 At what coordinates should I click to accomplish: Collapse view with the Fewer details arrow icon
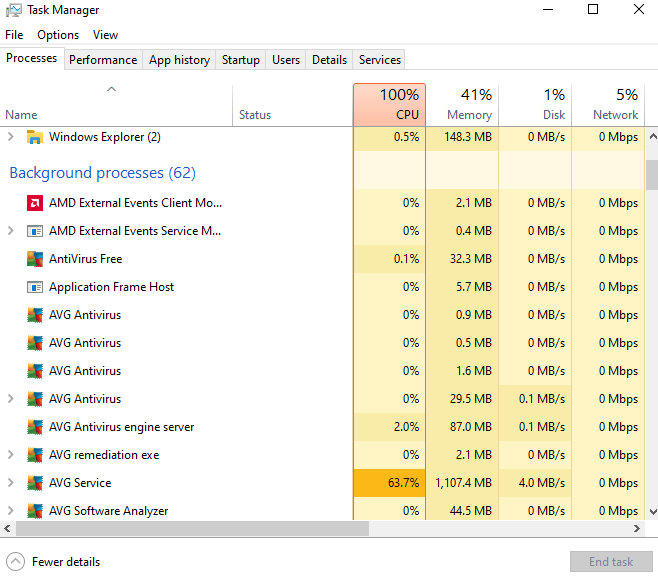(x=16, y=562)
